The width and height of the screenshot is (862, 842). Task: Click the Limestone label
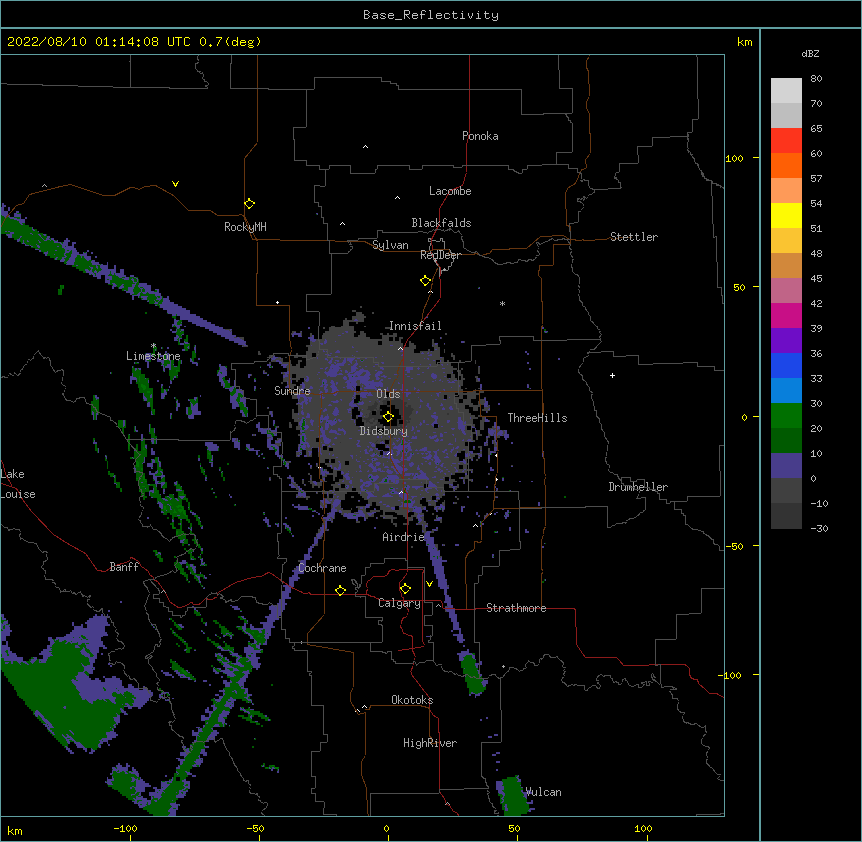pos(153,356)
